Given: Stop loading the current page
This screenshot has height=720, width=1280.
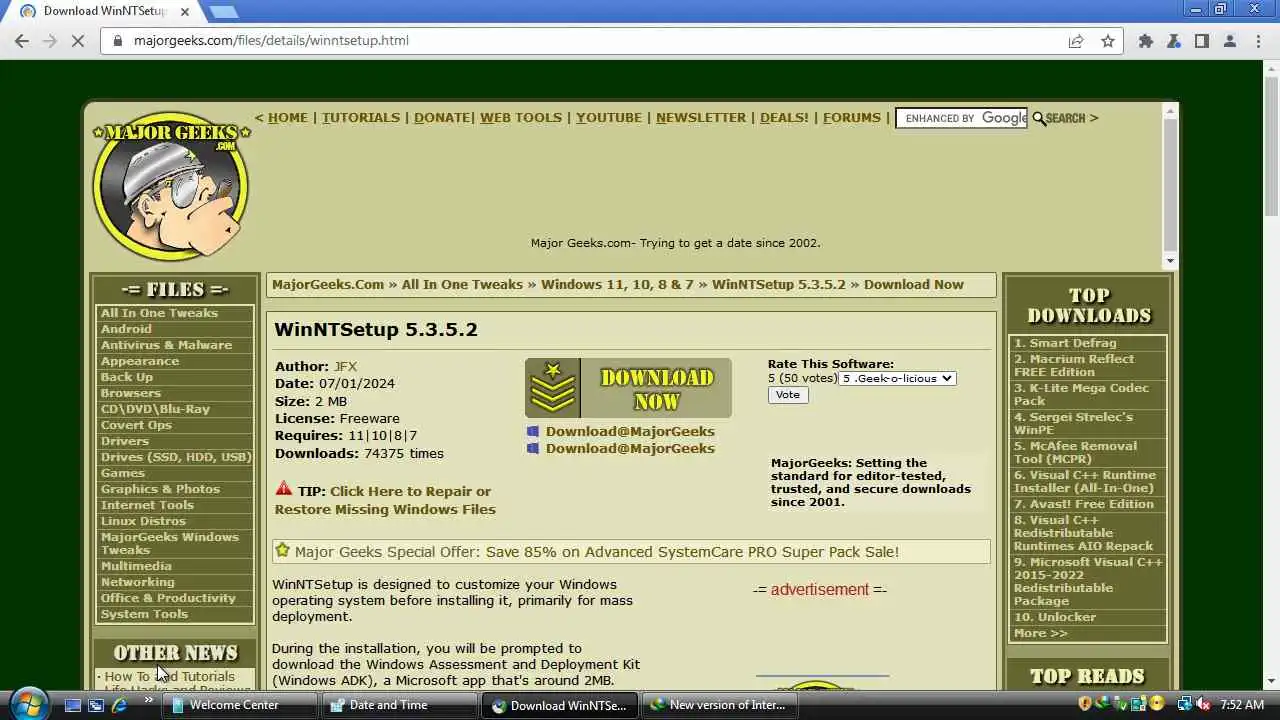Looking at the screenshot, I should coord(79,41).
